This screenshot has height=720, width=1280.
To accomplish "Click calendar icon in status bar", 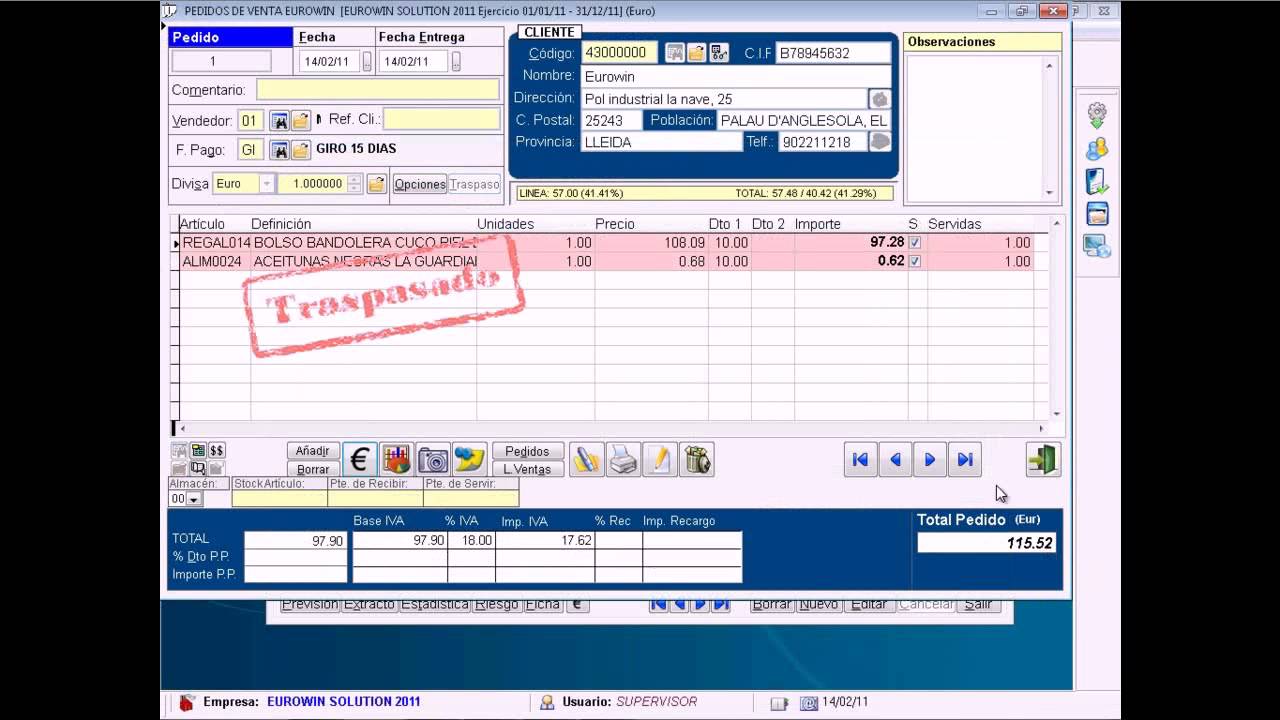I will [x=809, y=703].
